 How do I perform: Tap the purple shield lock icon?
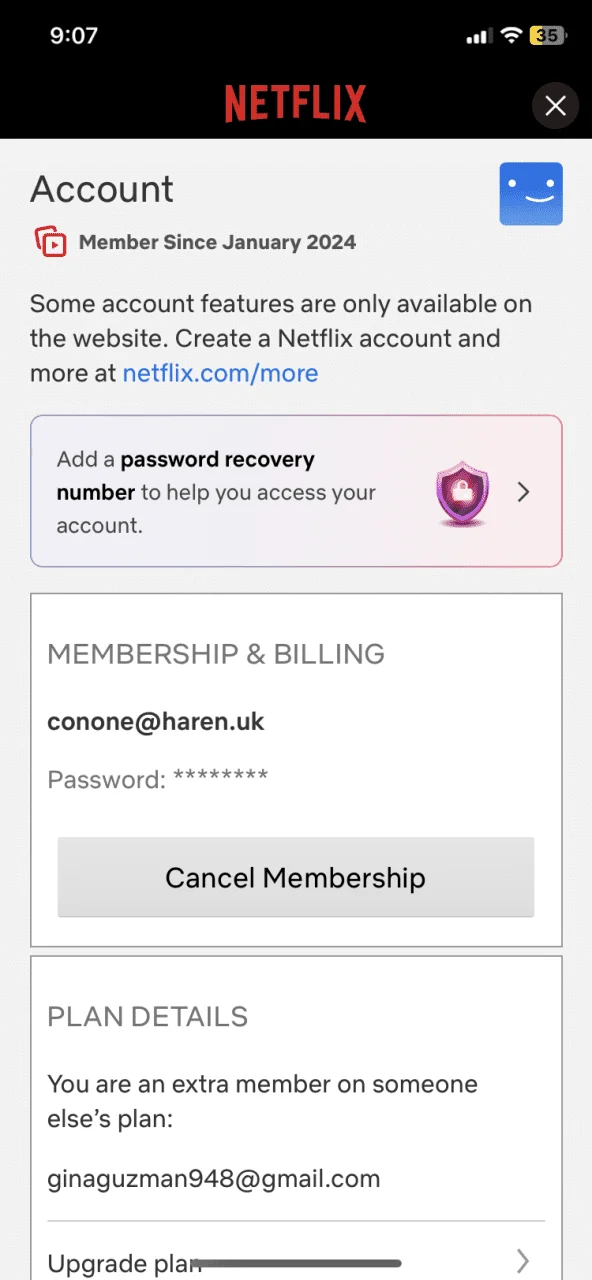coord(462,493)
